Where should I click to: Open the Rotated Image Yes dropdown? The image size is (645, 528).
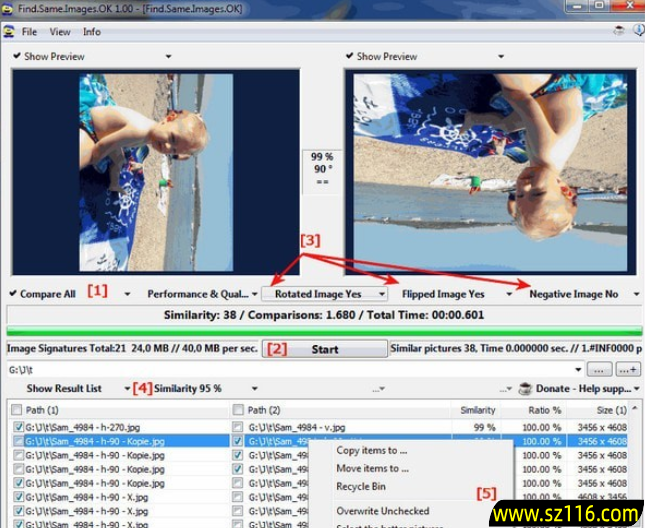pyautogui.click(x=325, y=295)
